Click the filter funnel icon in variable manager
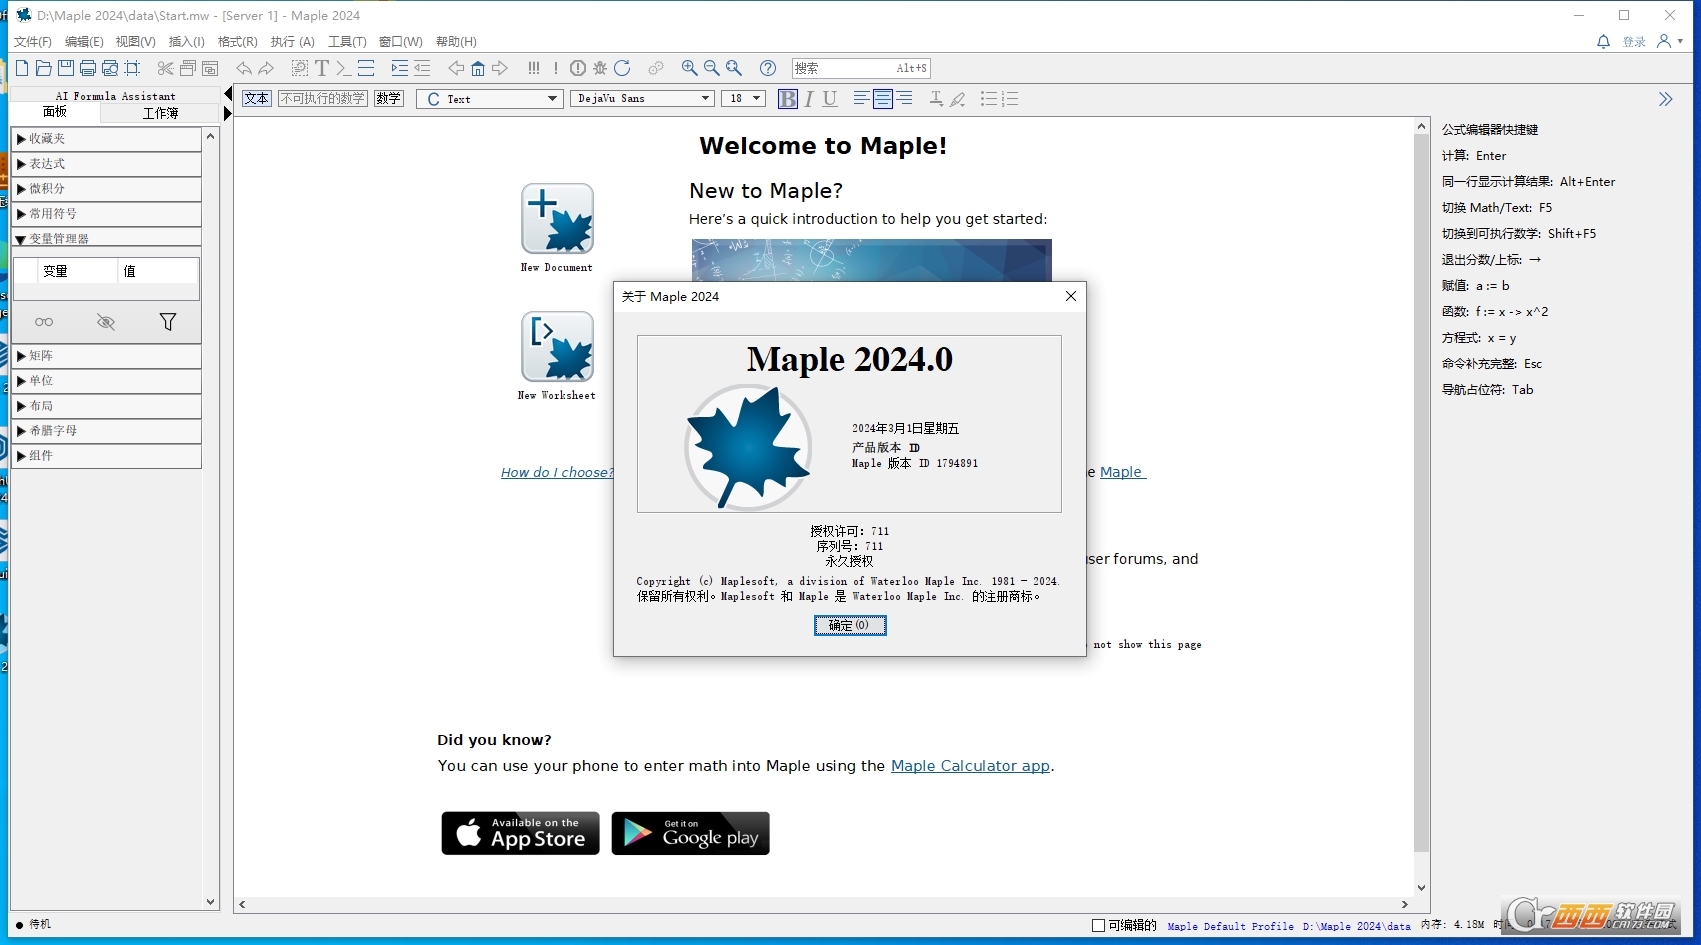The width and height of the screenshot is (1701, 945). (x=168, y=322)
